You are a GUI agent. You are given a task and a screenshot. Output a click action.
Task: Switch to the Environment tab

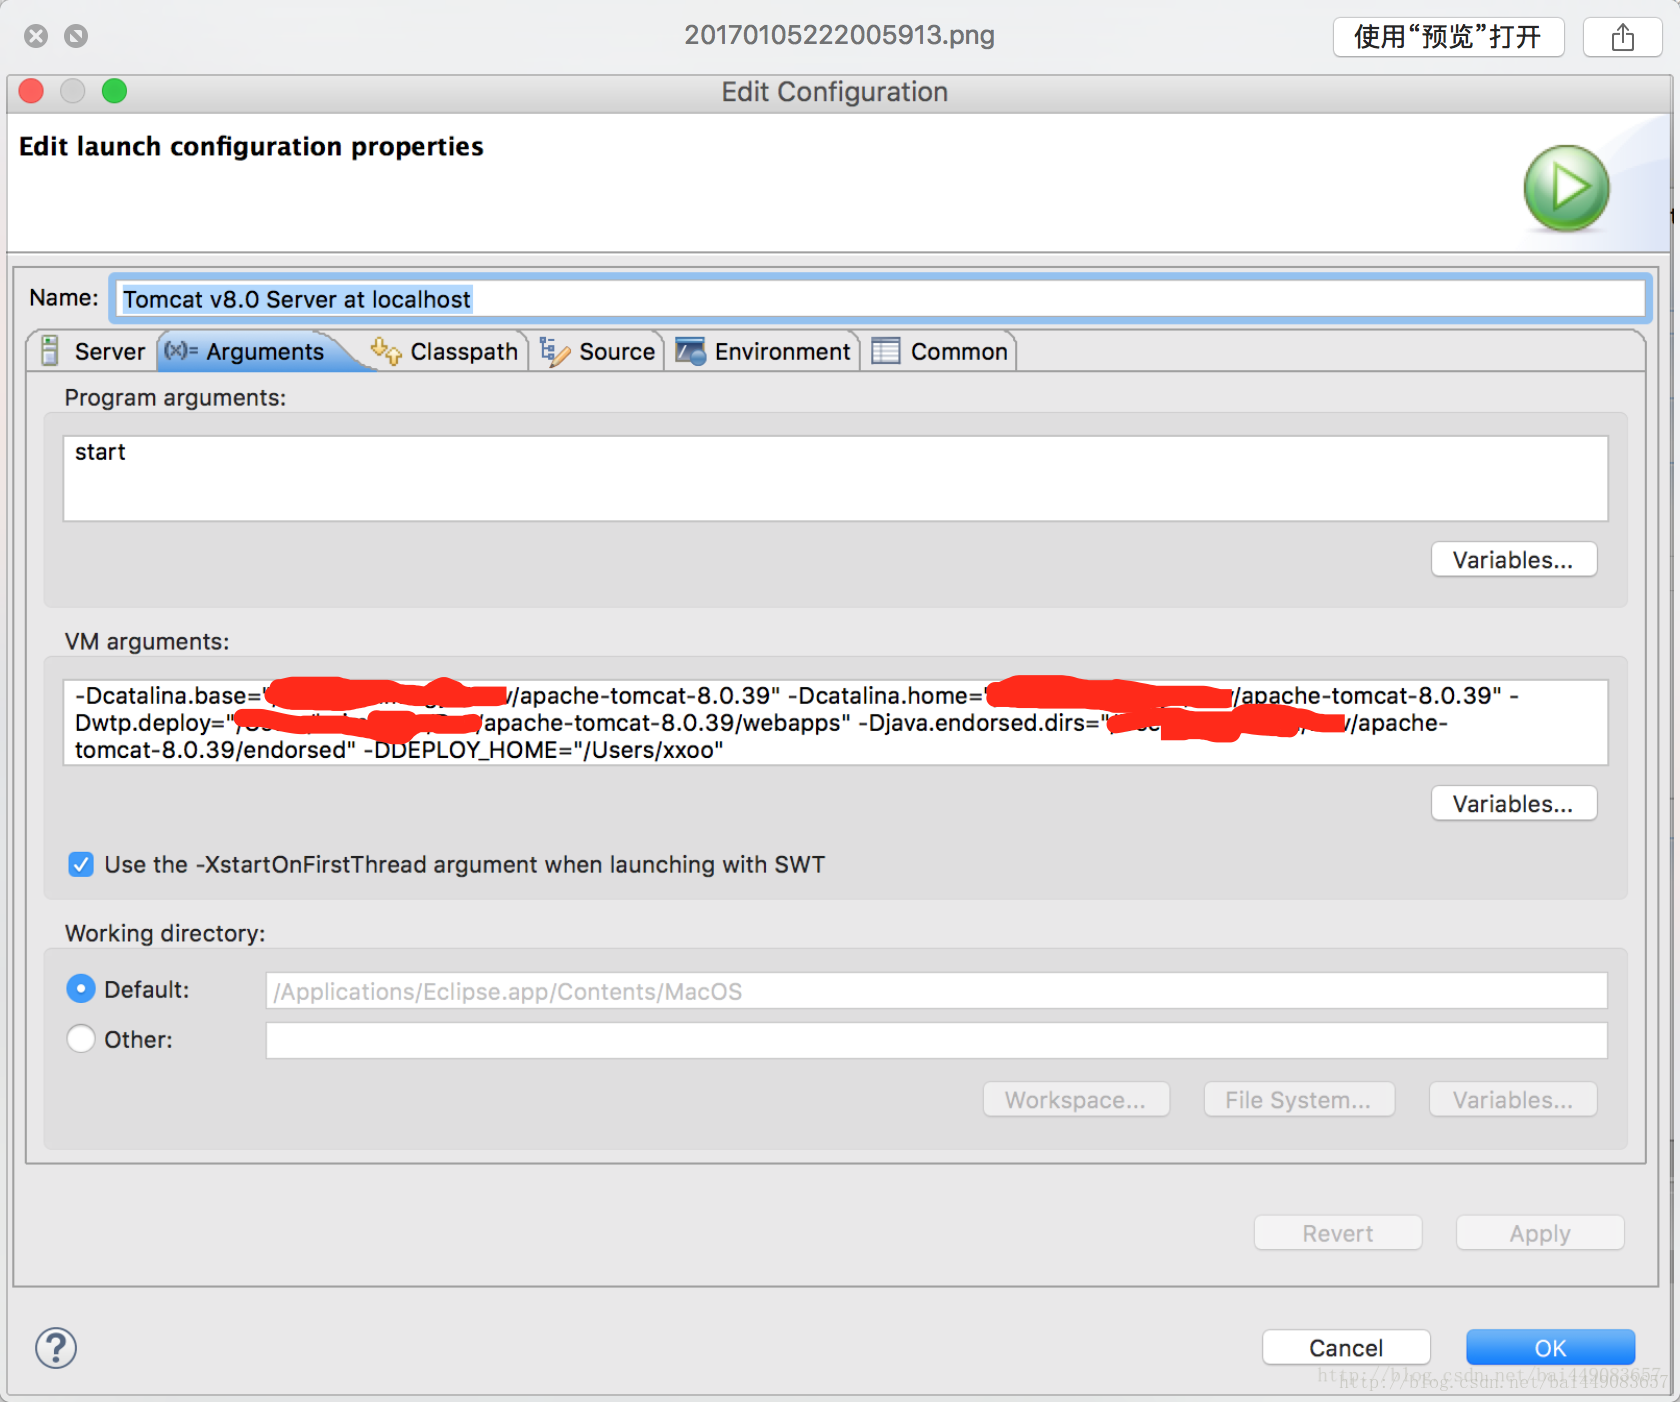pyautogui.click(x=763, y=351)
